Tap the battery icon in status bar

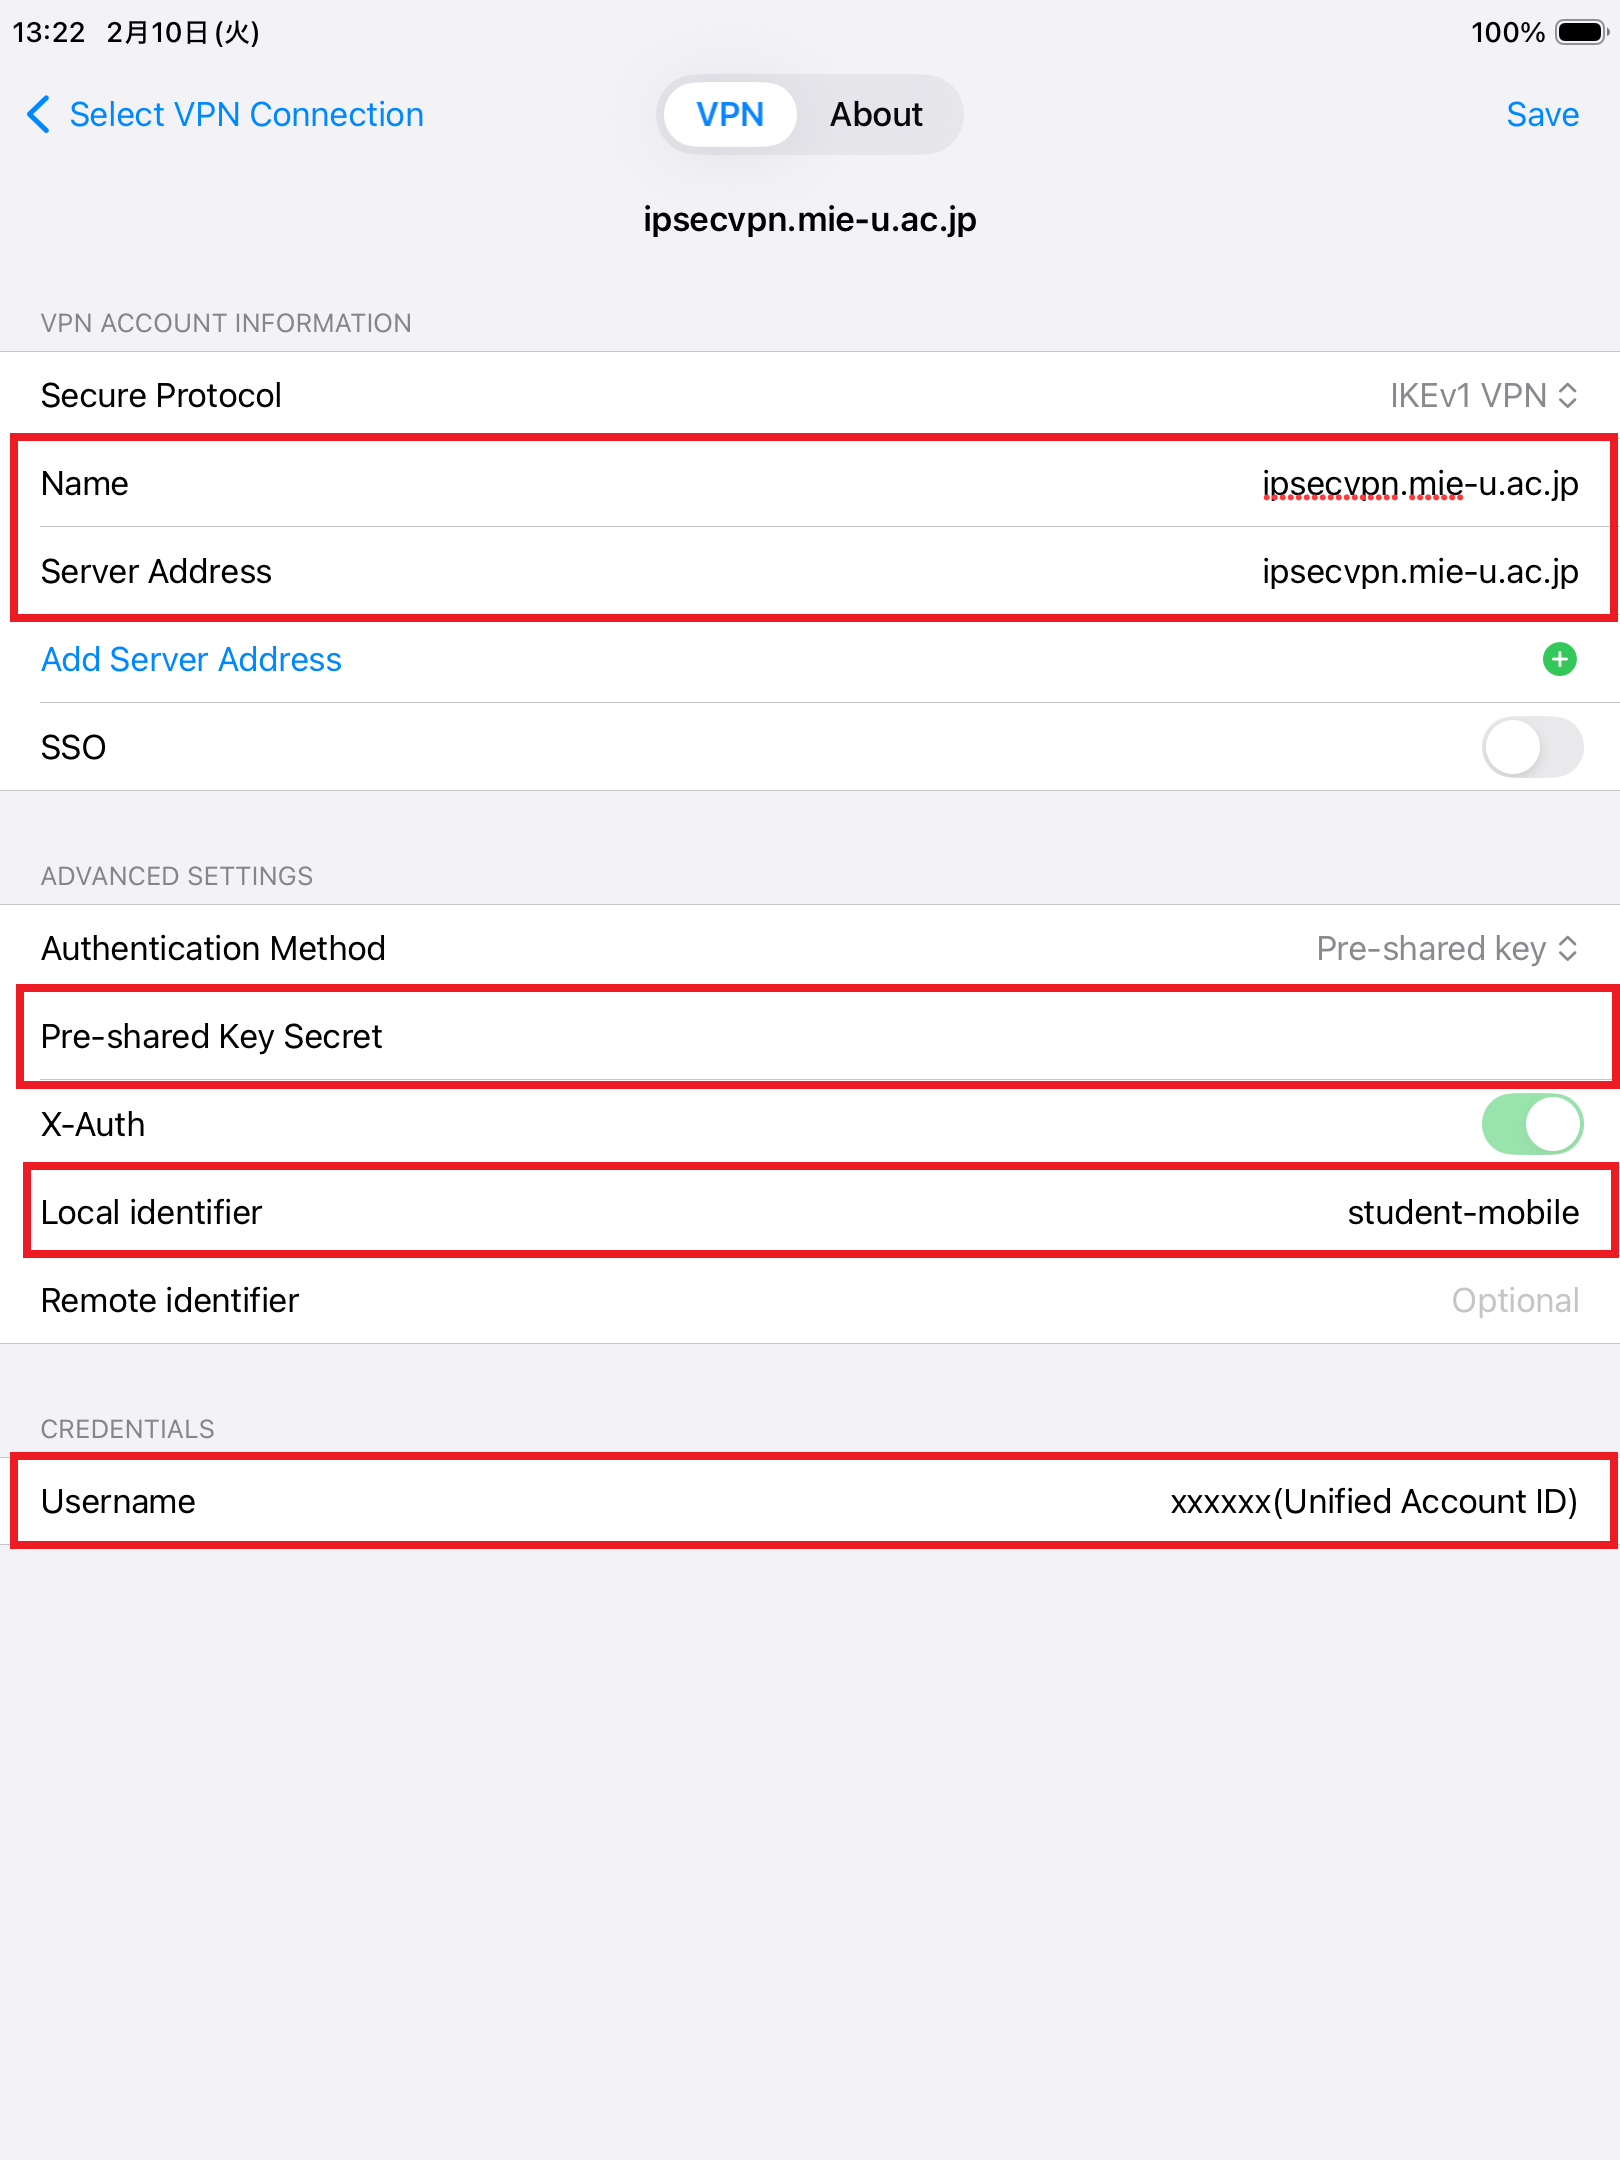1582,32
